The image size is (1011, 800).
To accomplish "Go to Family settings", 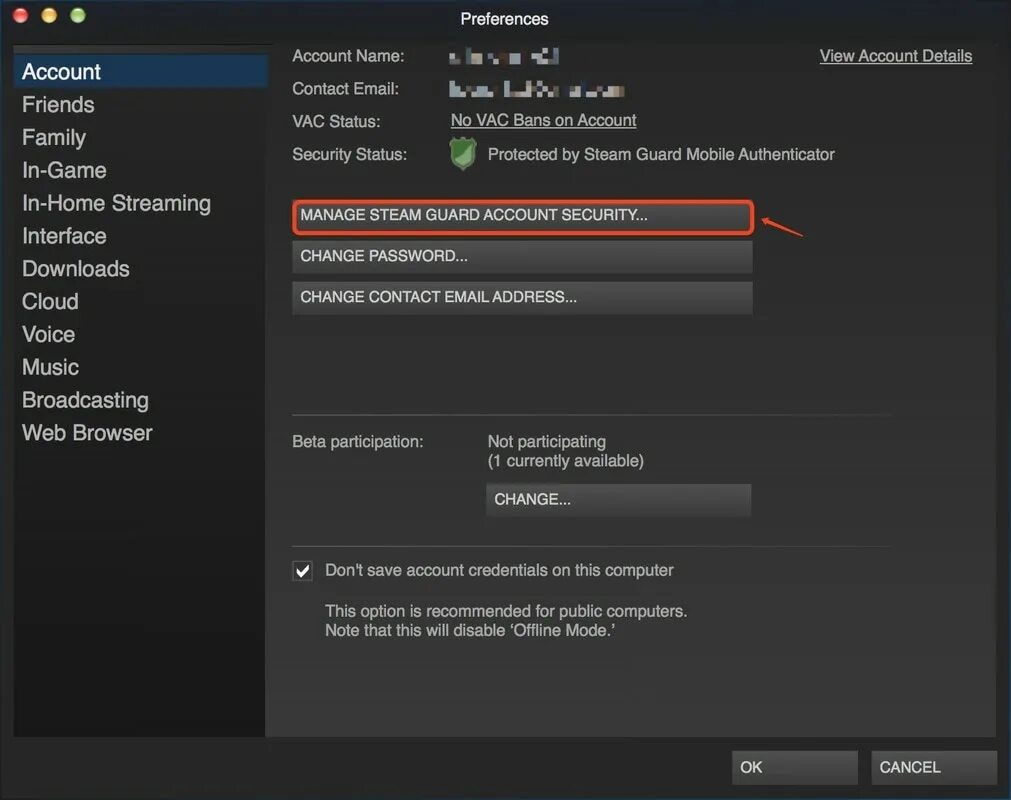I will coord(54,137).
